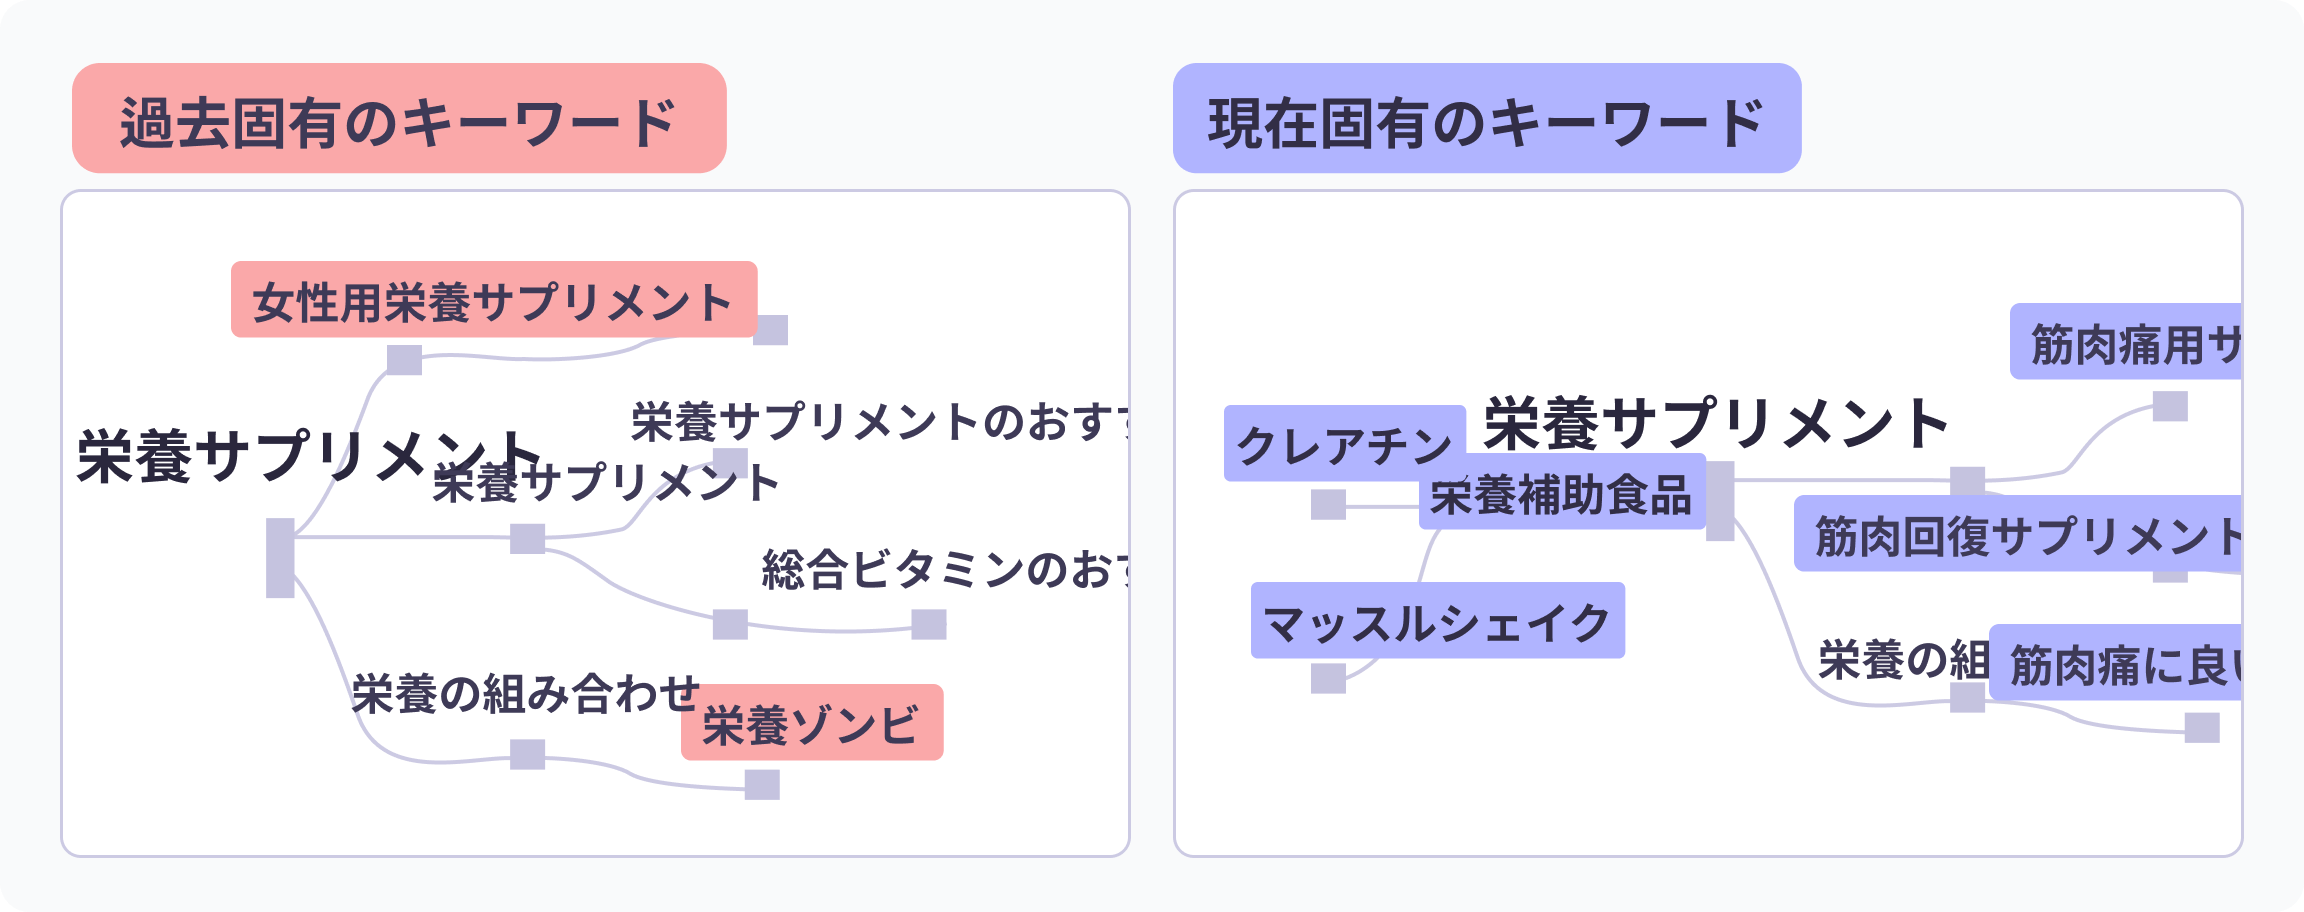Click the truncated 筋肉痛用サ keyword tag
2304x912 pixels.
point(2125,342)
